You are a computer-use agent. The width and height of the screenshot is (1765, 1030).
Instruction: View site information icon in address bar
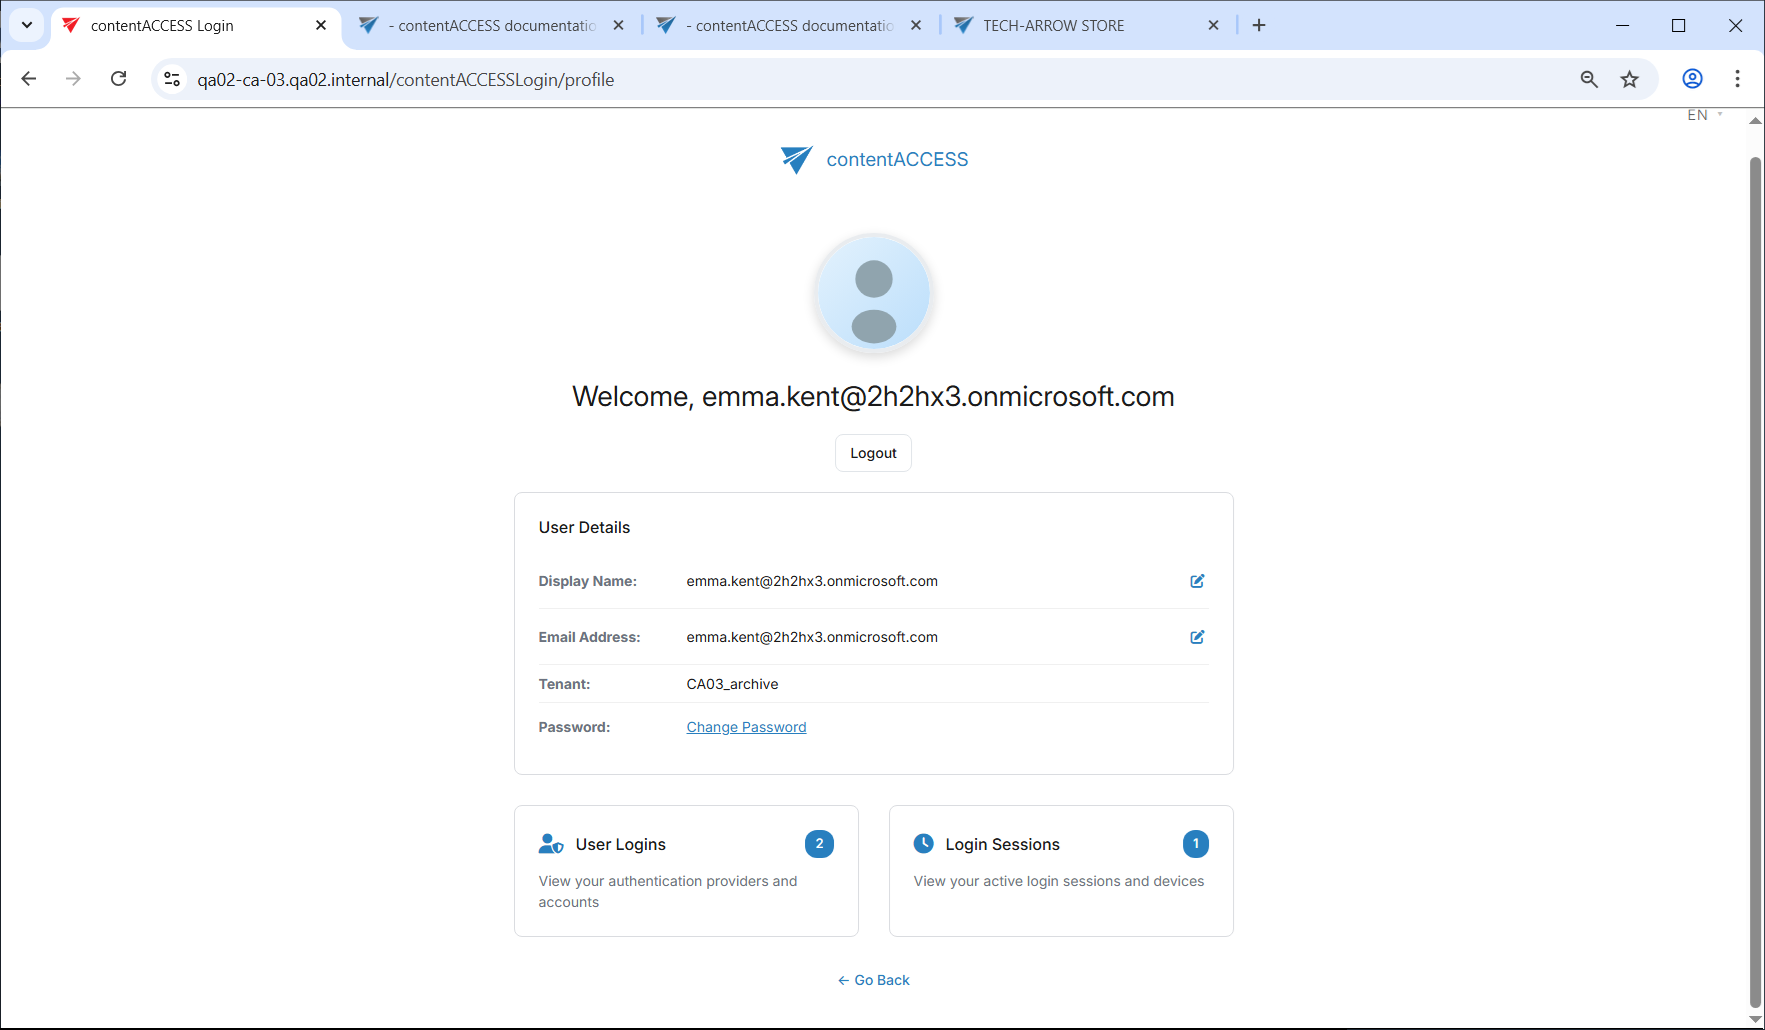172,79
